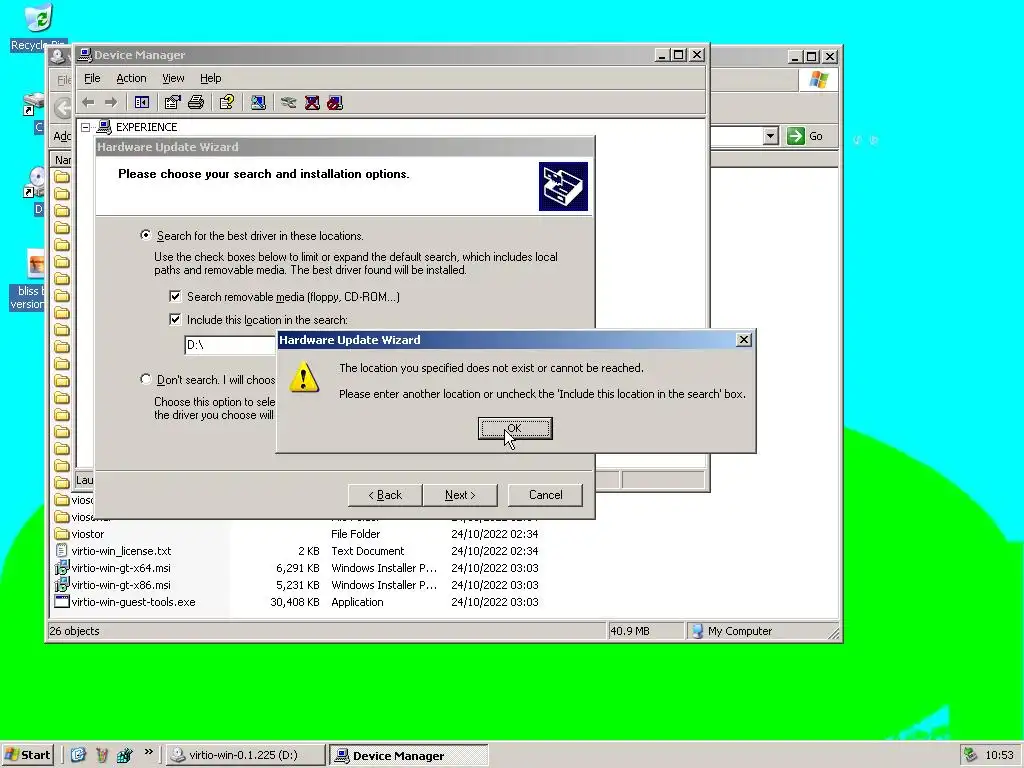1024x768 pixels.
Task: Toggle 'Include this location in the search' checkbox
Action: coord(175,319)
